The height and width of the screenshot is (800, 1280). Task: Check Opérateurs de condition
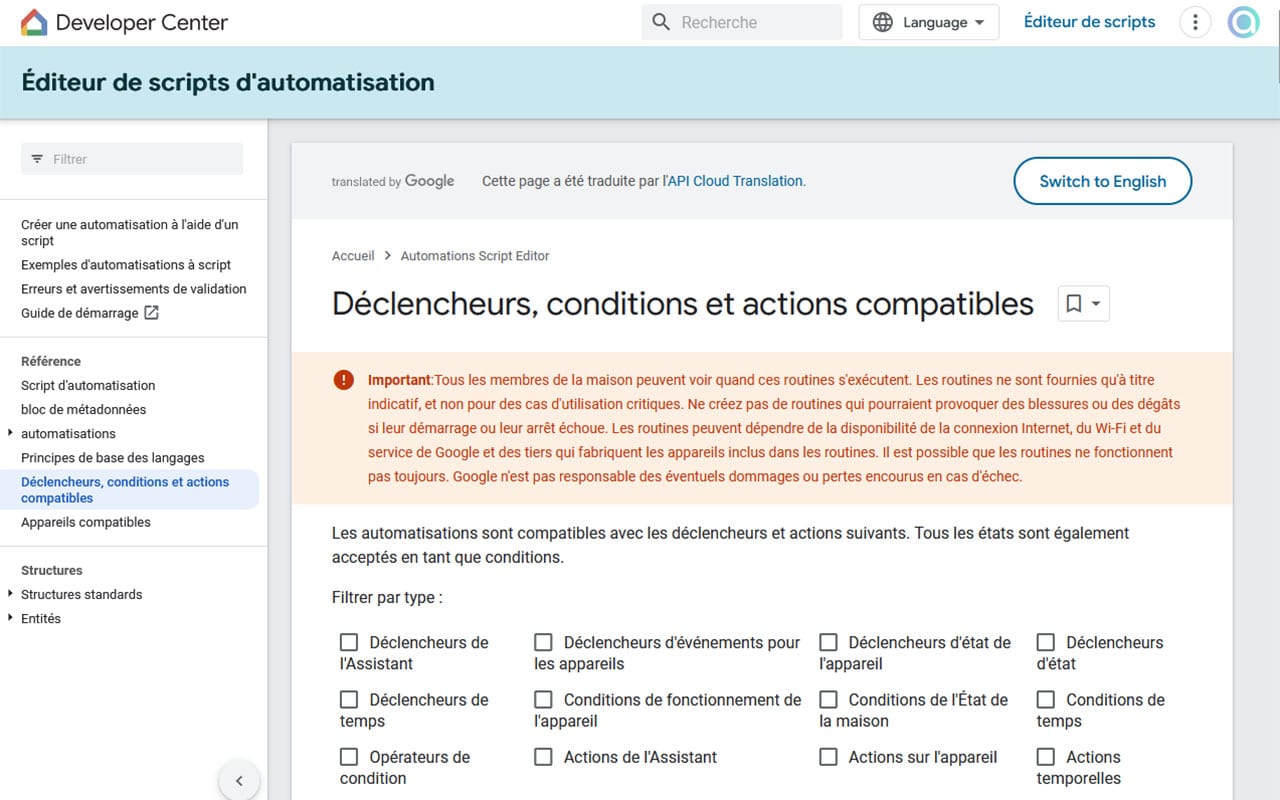tap(349, 757)
